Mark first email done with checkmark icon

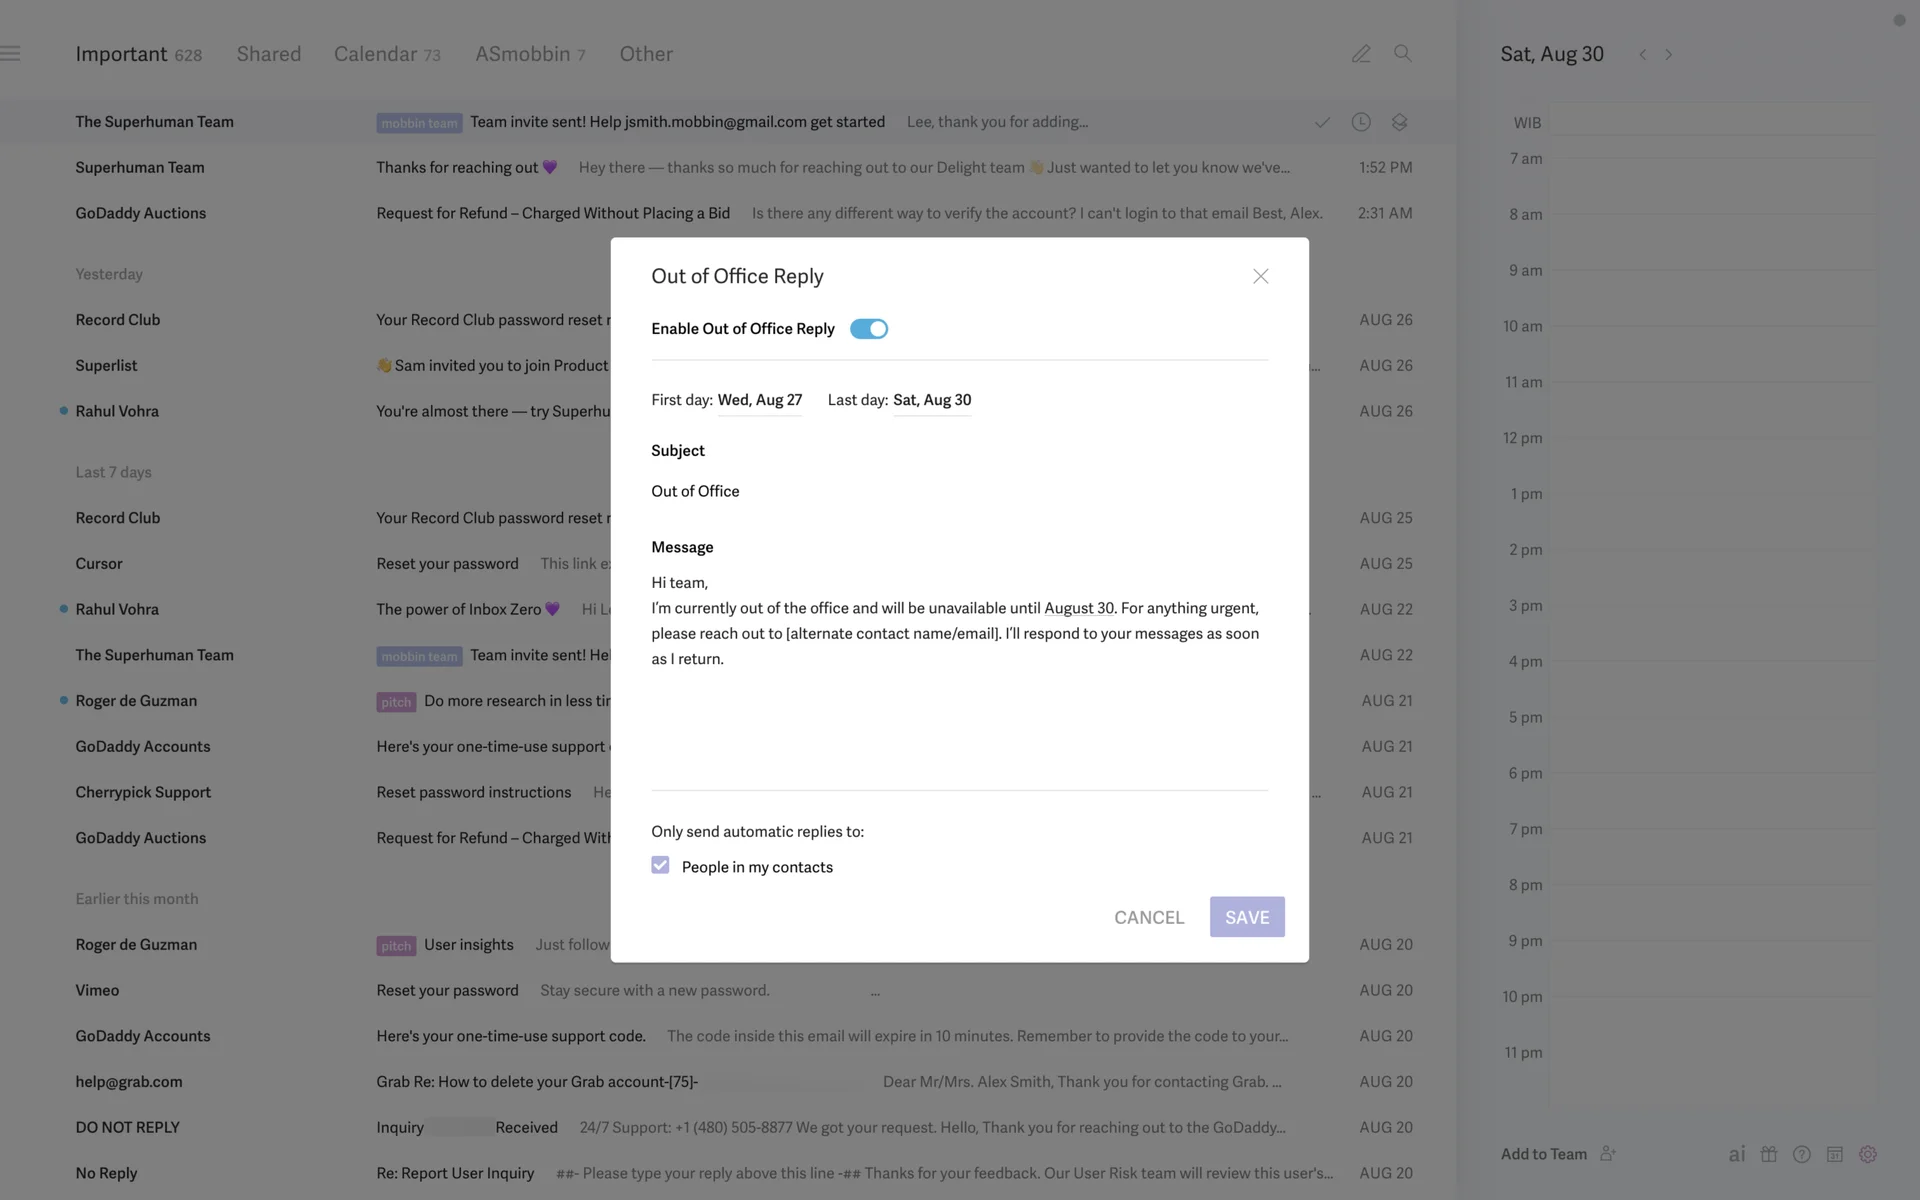(1322, 122)
